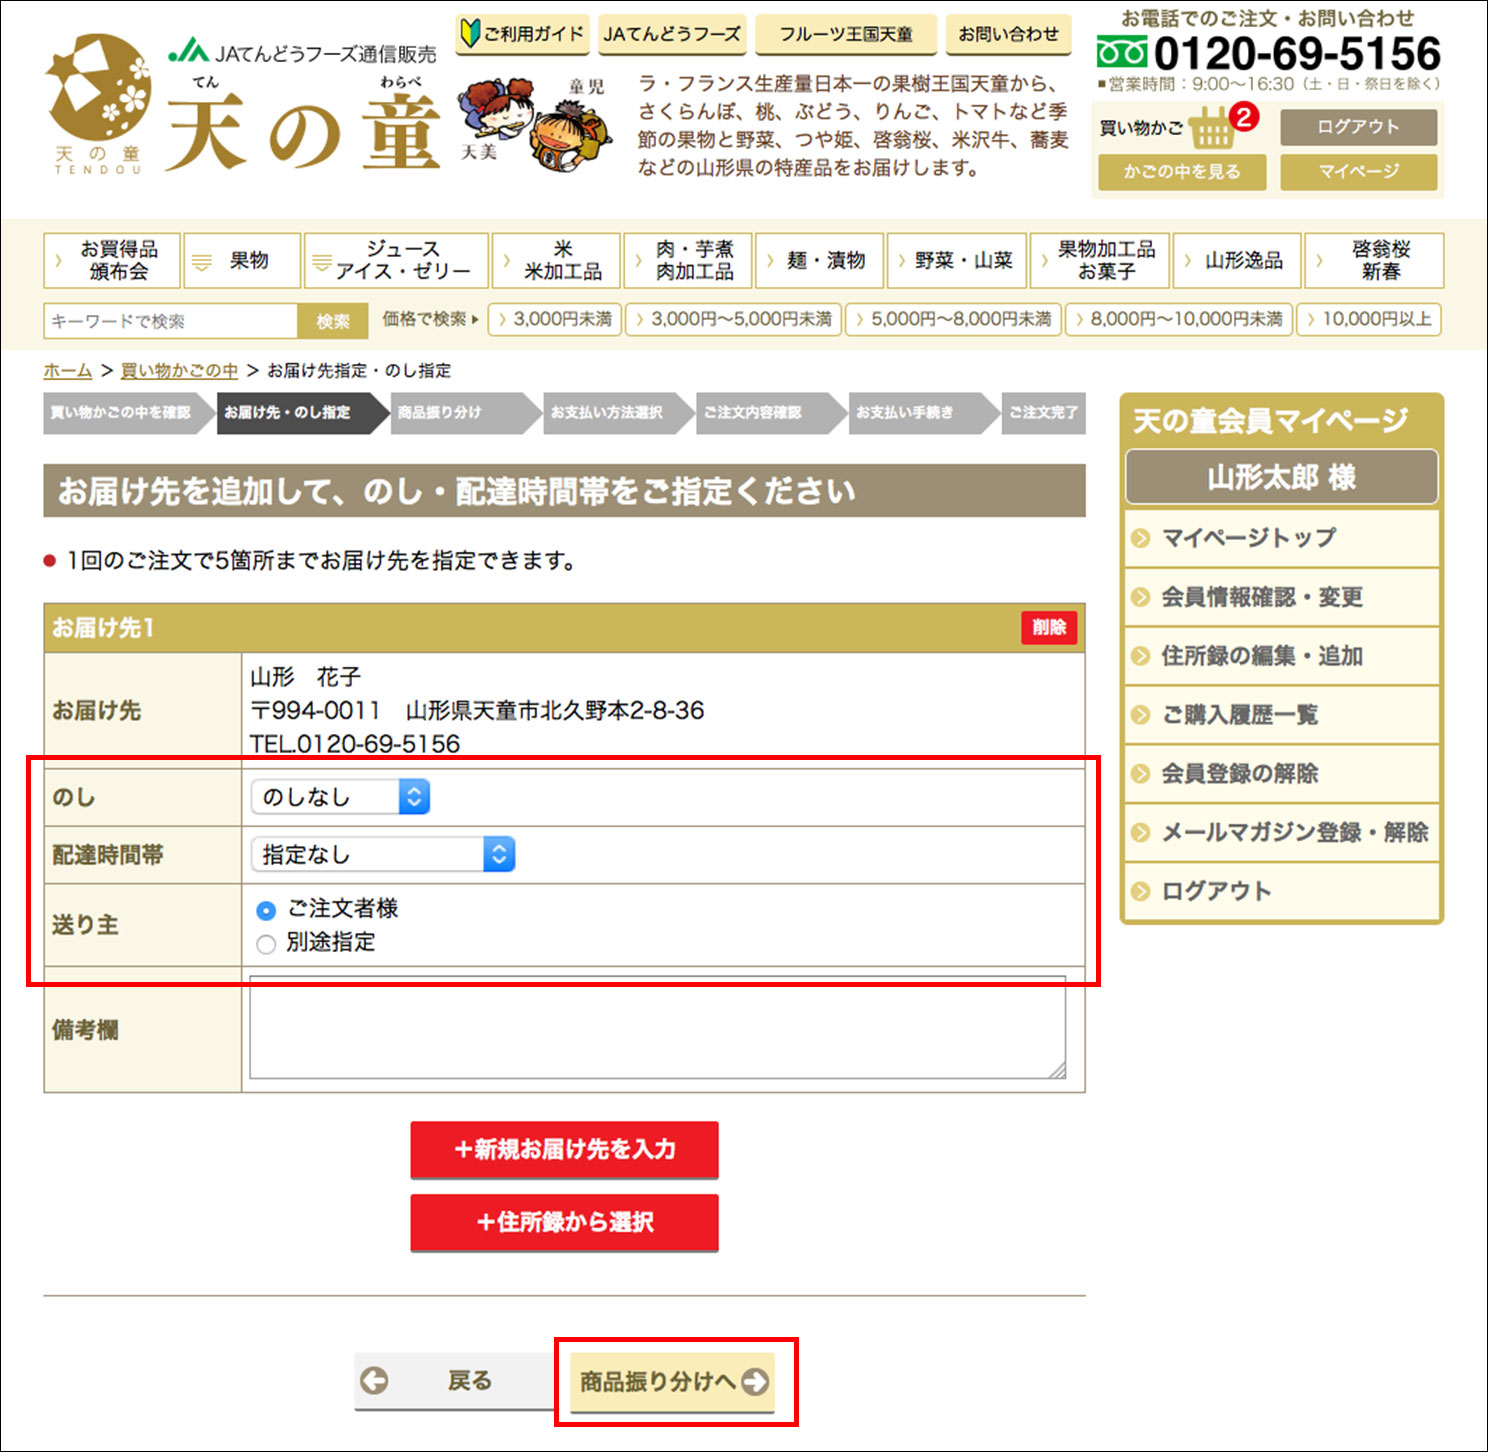
Task: Click inside the 備考欄 text area
Action: (x=658, y=1028)
